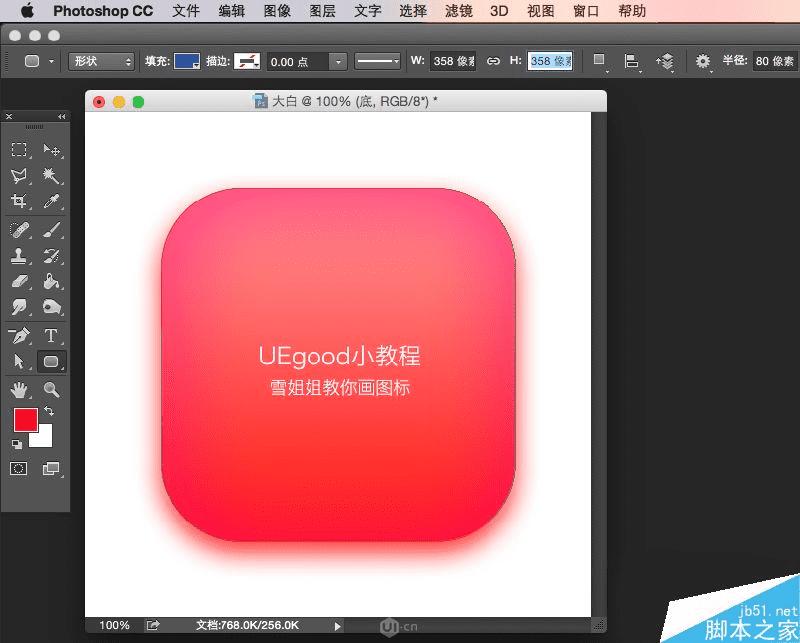800x643 pixels.
Task: Click the status bar share icon
Action: coord(153,625)
